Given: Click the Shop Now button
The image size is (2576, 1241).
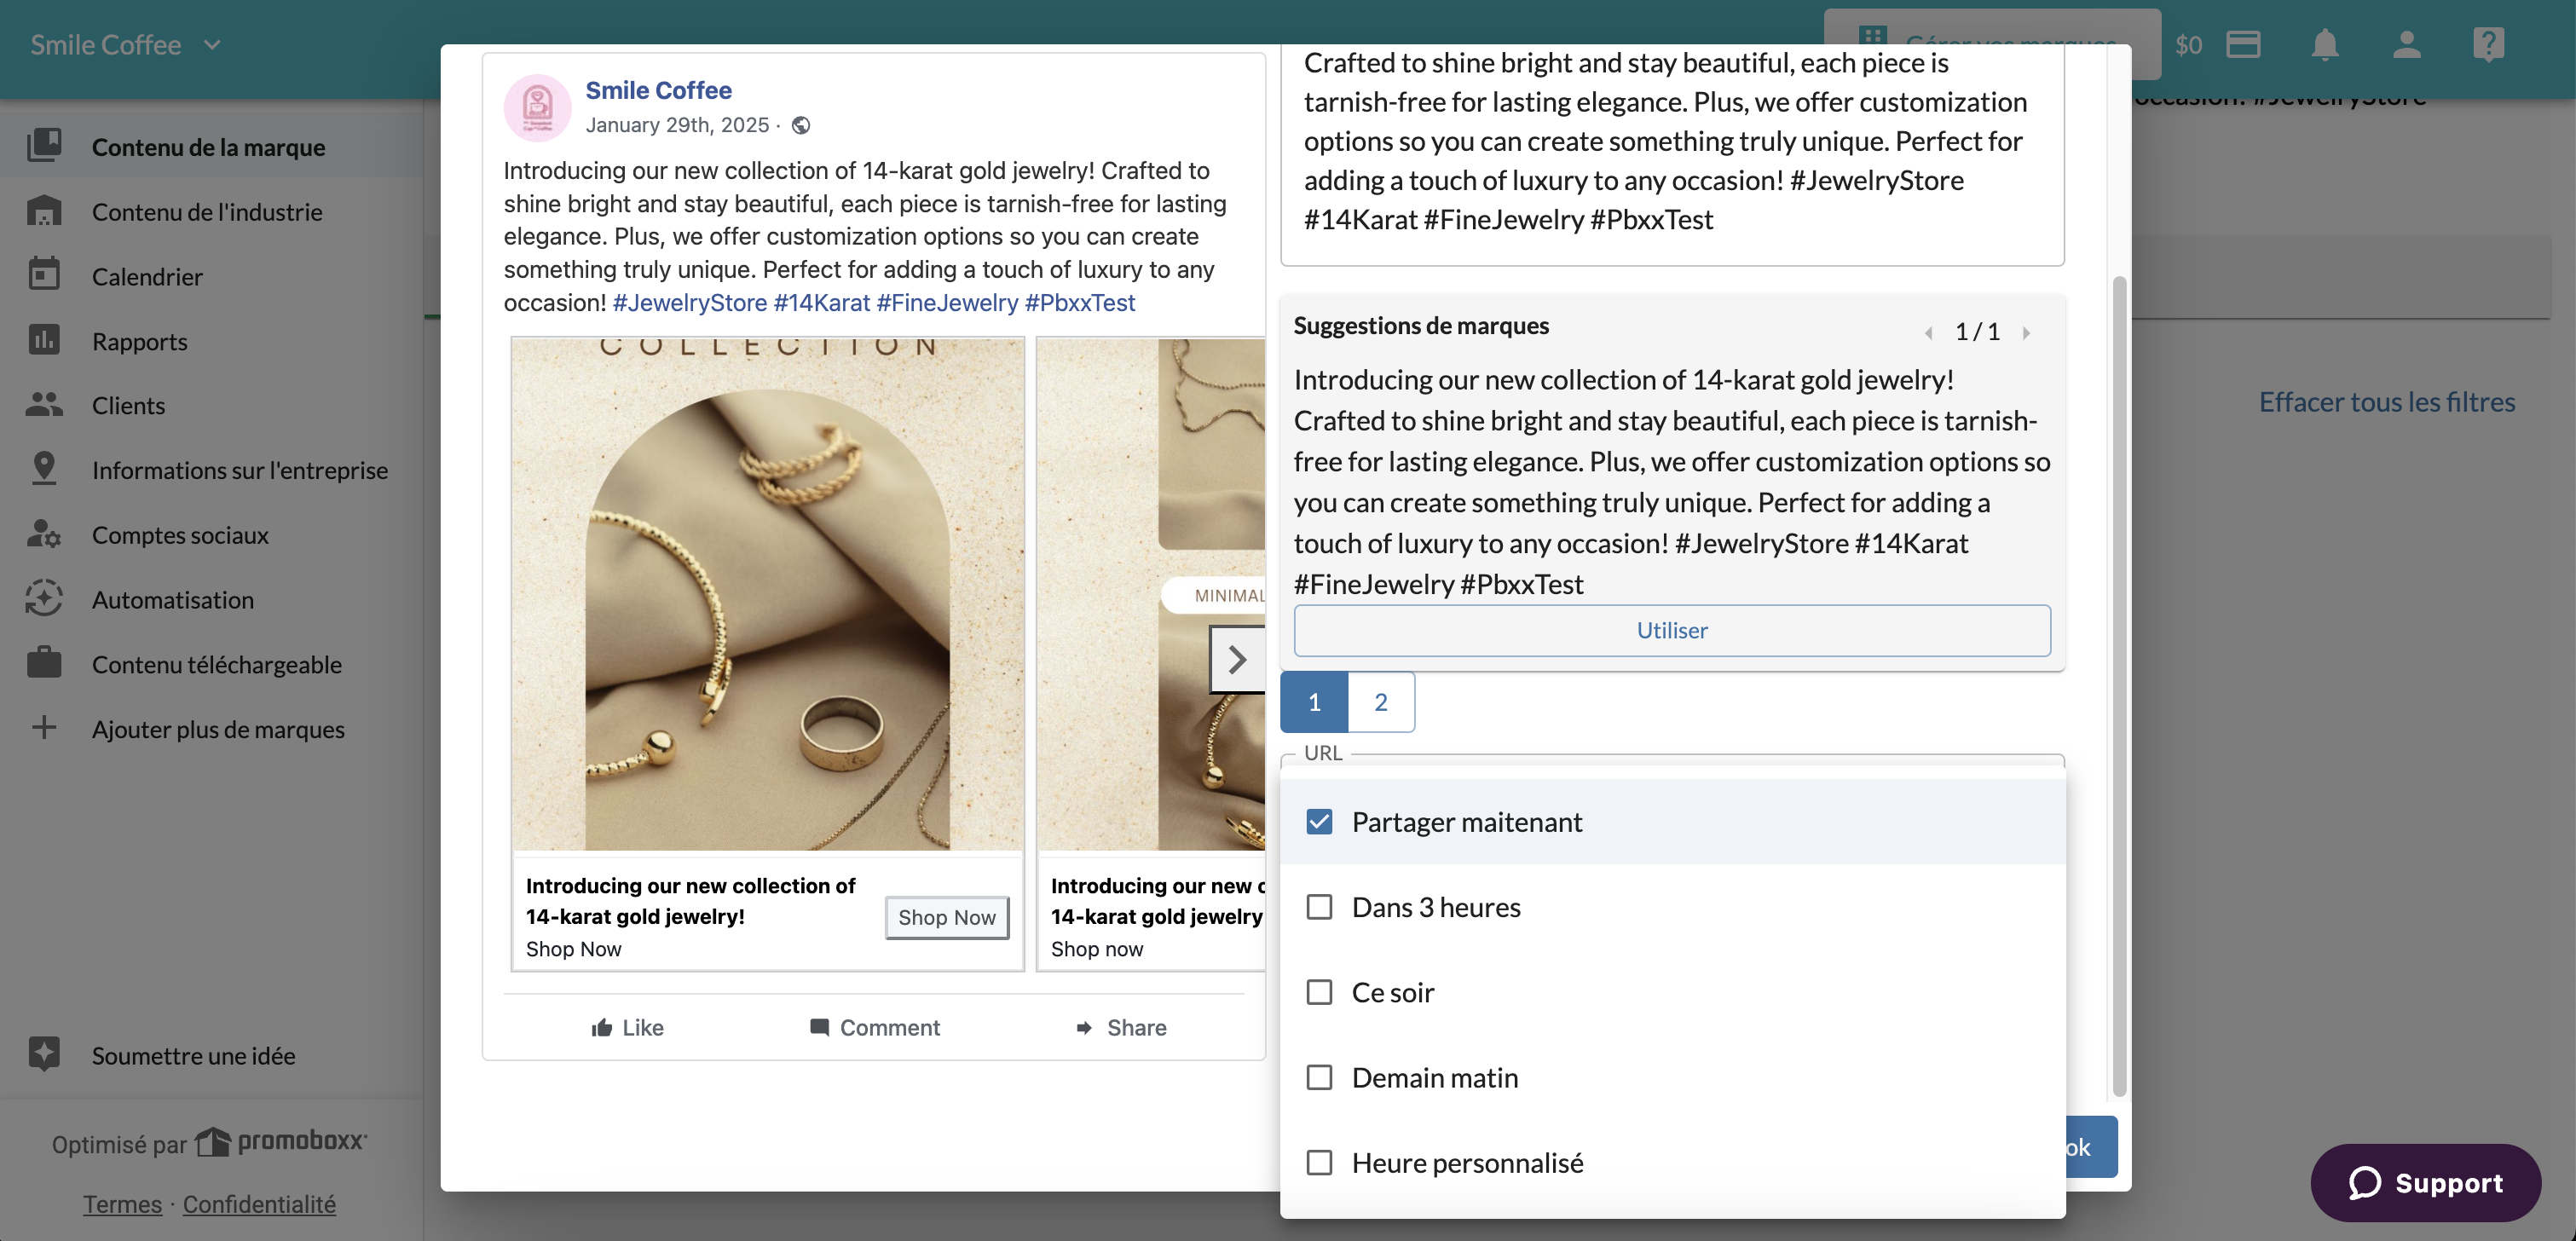Looking at the screenshot, I should [x=946, y=917].
